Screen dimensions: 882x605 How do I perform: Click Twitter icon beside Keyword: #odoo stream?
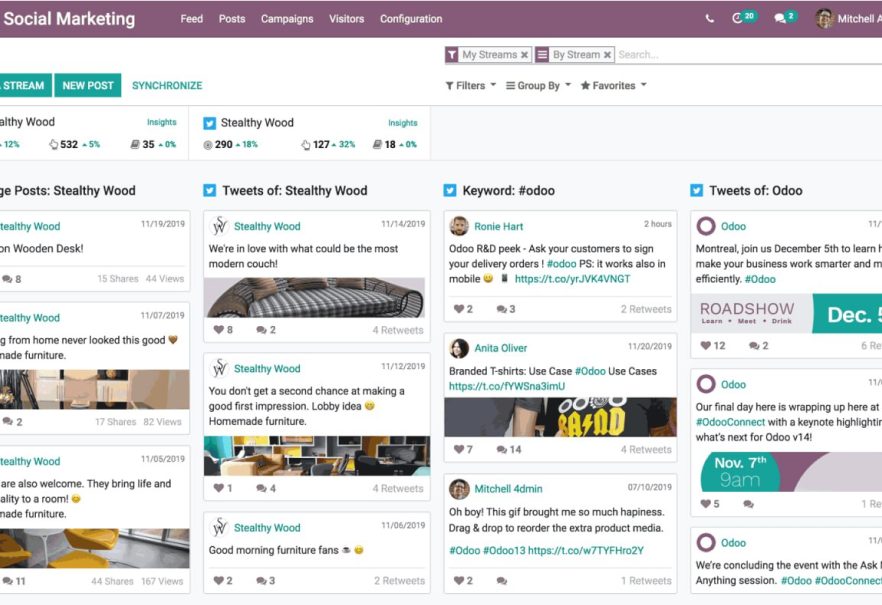(x=450, y=191)
